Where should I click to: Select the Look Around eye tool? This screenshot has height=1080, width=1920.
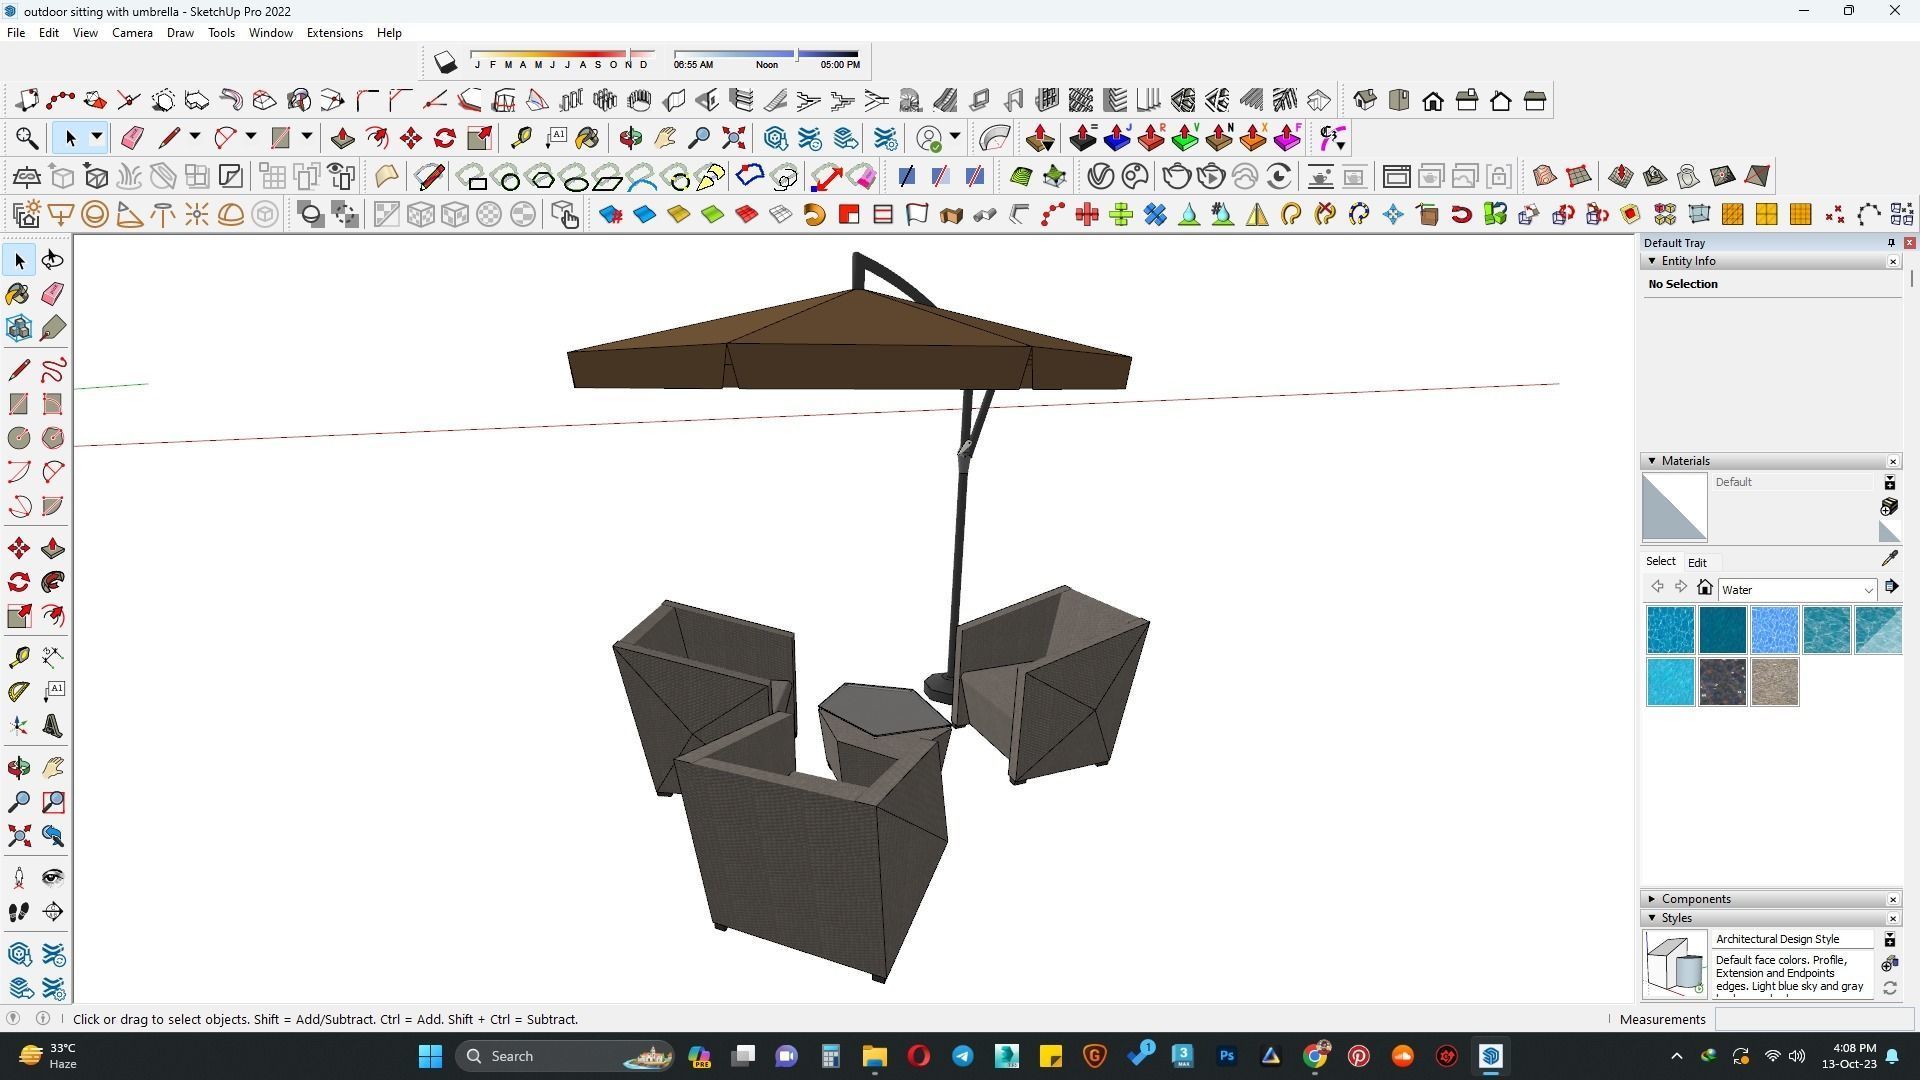pos(53,878)
